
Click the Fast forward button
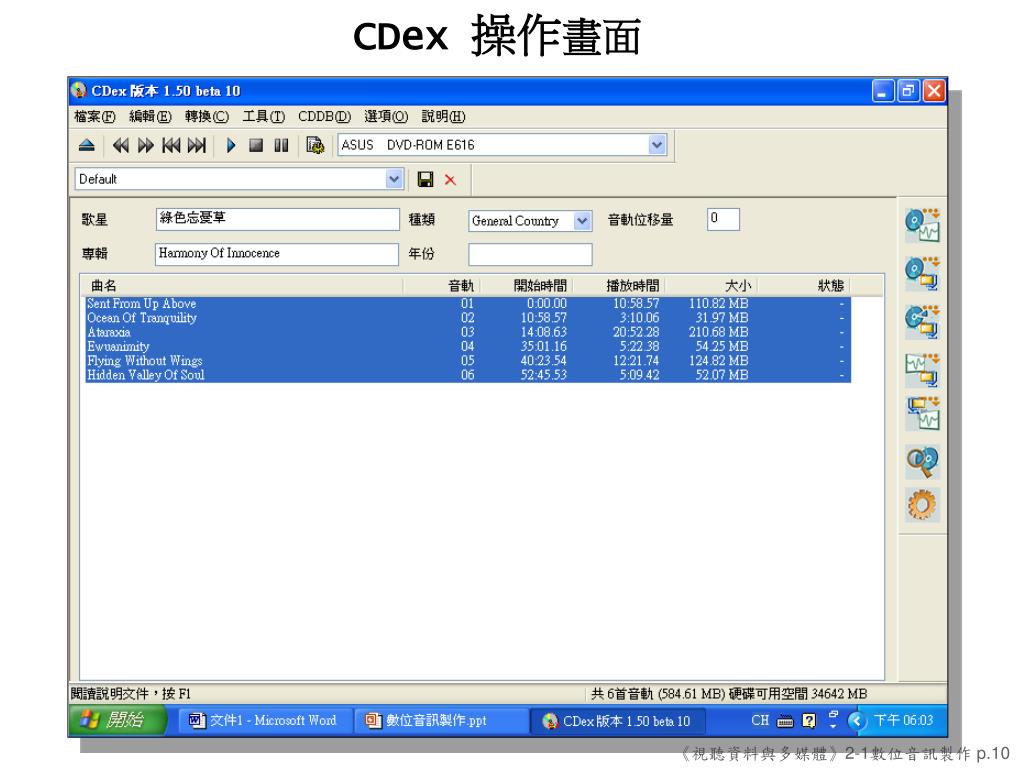pyautogui.click(x=146, y=145)
